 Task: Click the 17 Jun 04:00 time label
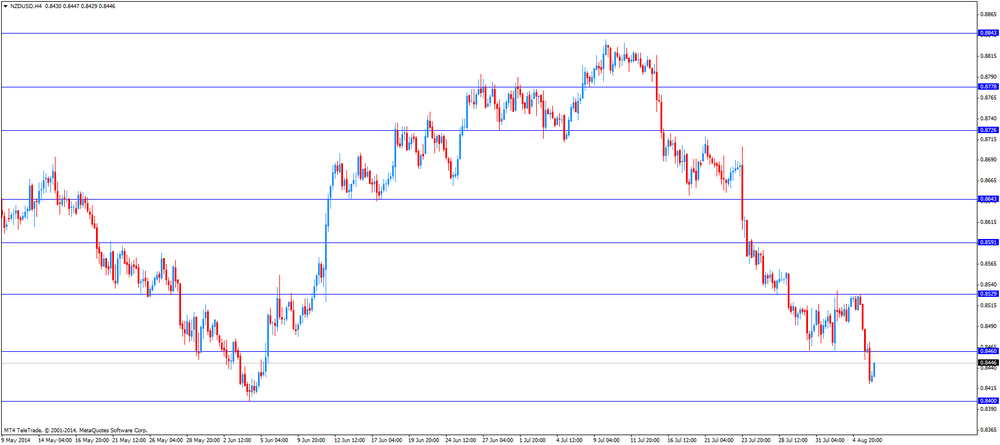pyautogui.click(x=386, y=441)
